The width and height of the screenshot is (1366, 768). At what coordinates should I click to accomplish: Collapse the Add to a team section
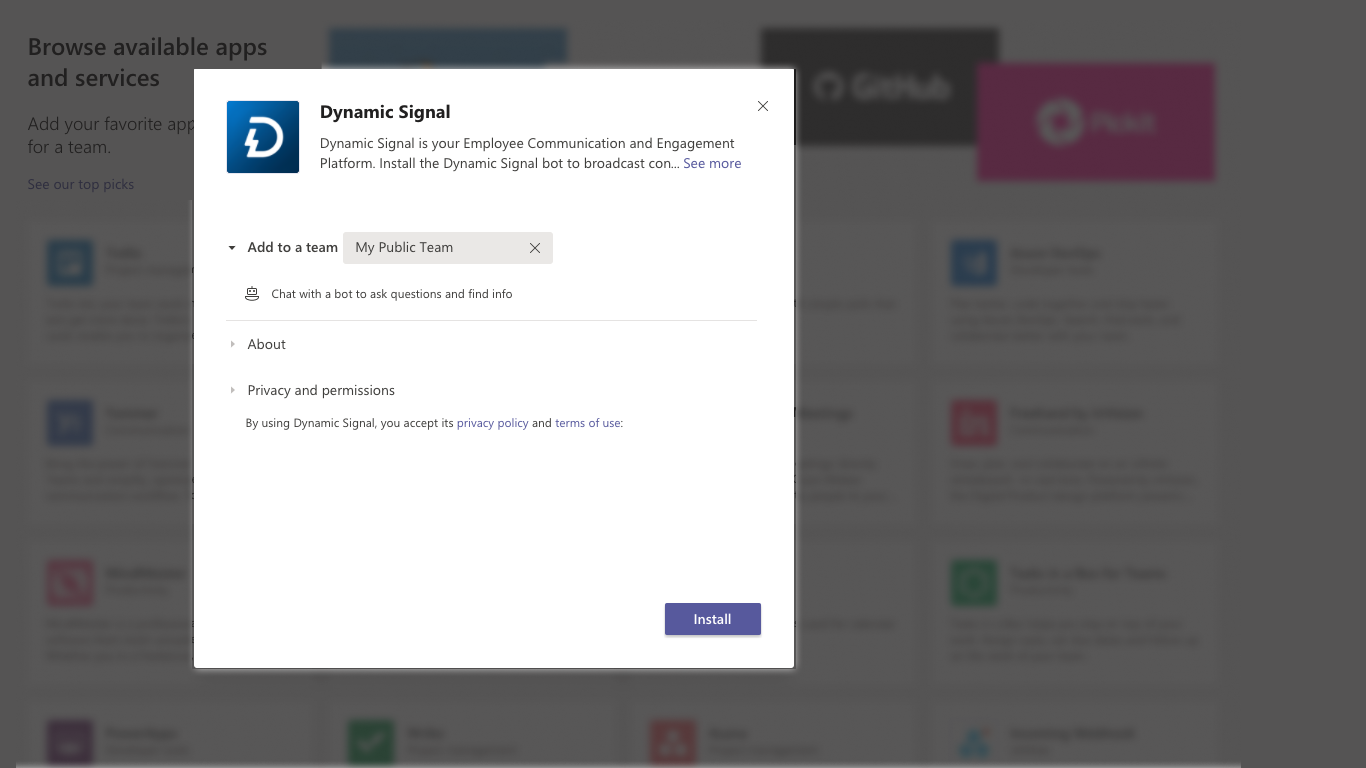click(232, 248)
